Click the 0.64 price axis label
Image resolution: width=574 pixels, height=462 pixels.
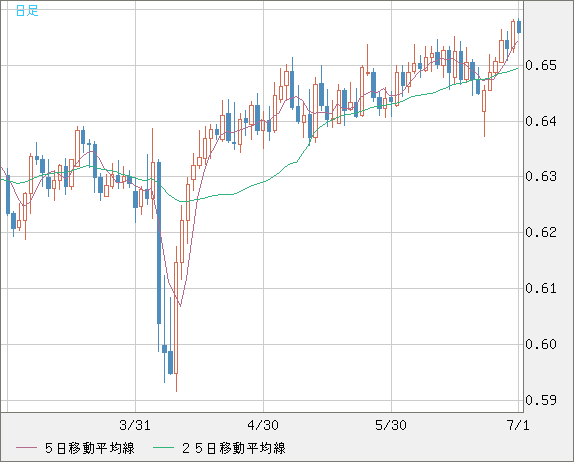[x=541, y=121]
